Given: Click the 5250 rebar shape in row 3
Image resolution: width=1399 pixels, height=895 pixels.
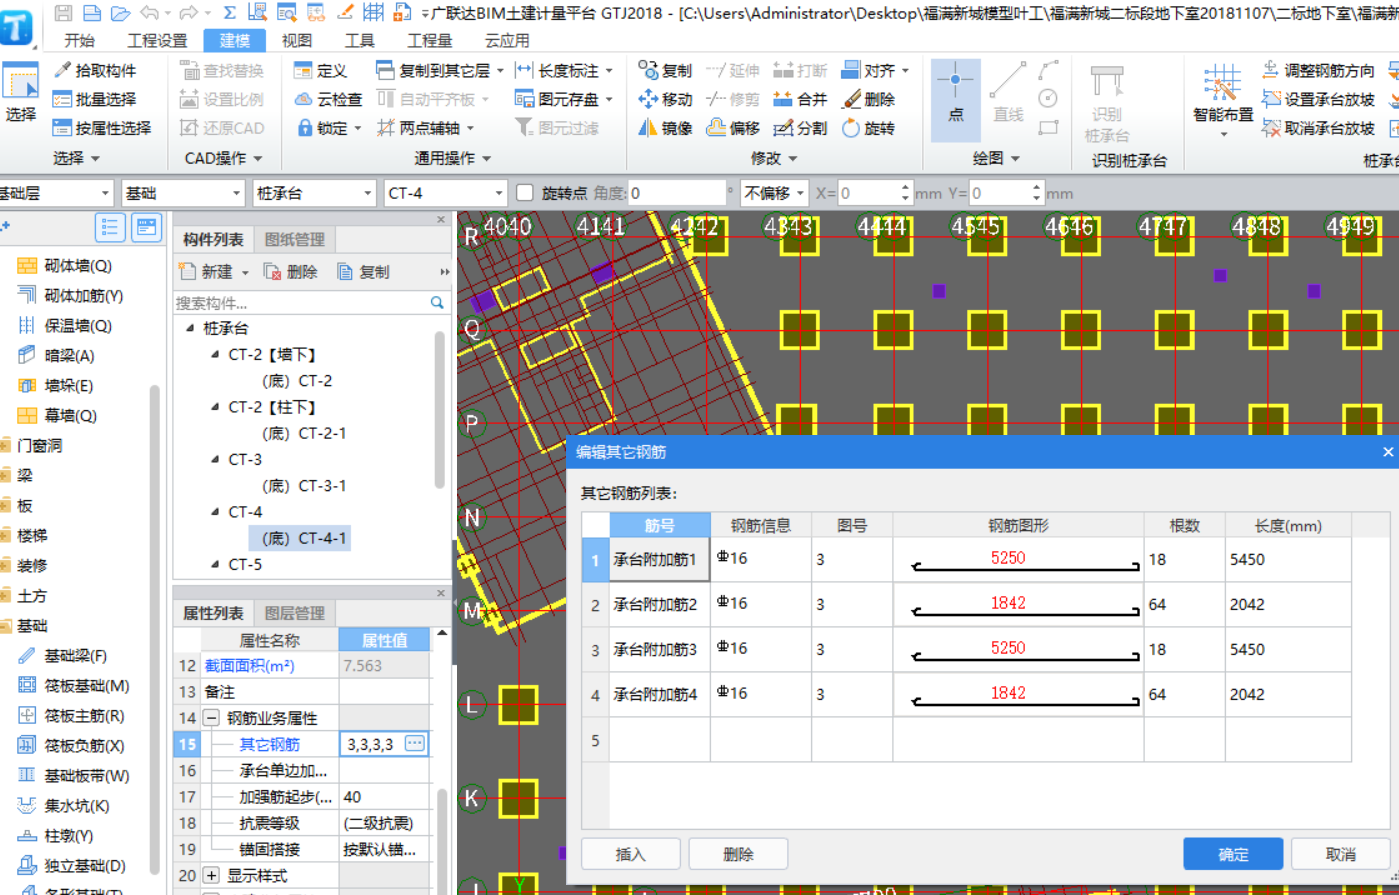Looking at the screenshot, I should (1017, 650).
